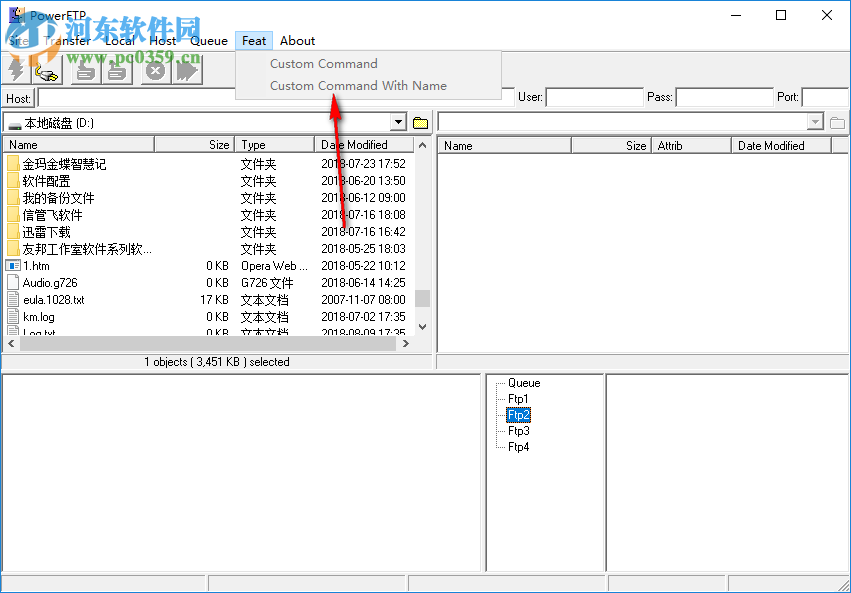The height and width of the screenshot is (593, 851).
Task: Select the first upload toolbar icon
Action: tap(84, 71)
